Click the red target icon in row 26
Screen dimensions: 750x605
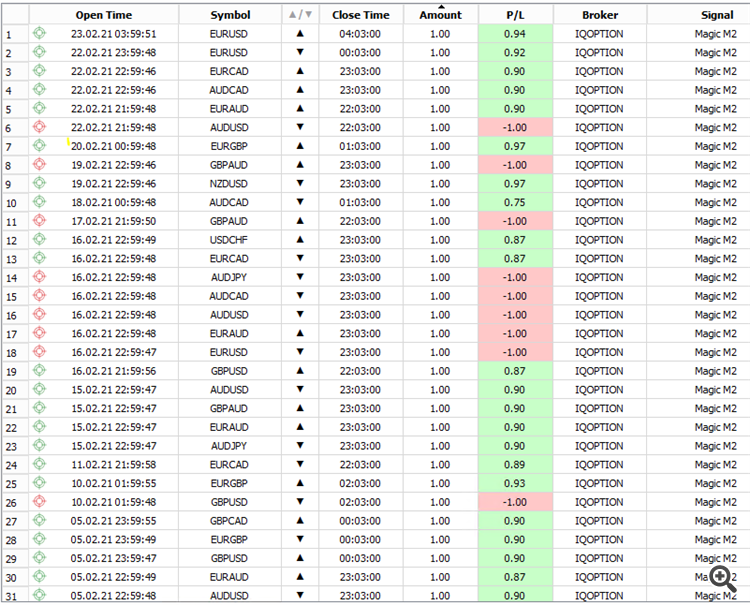pos(39,502)
